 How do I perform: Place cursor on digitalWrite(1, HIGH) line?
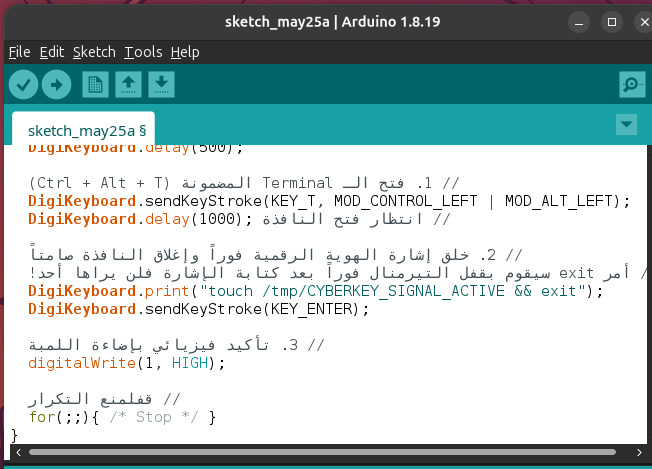click(x=127, y=363)
